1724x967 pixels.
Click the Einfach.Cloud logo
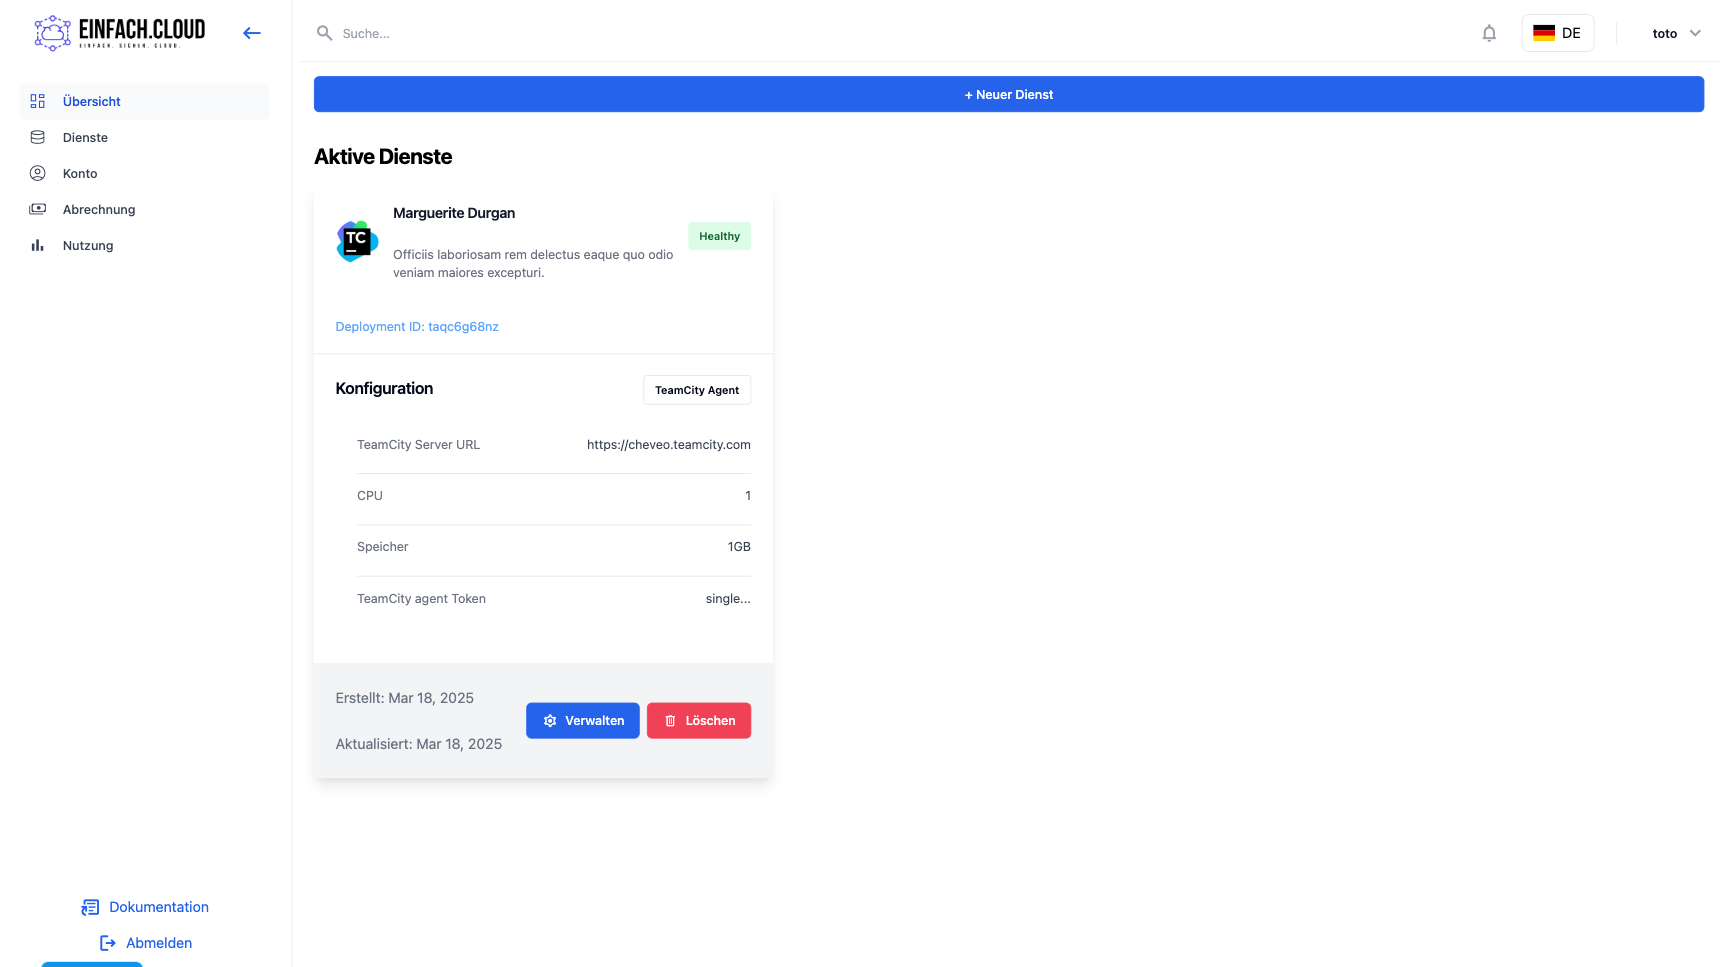pyautogui.click(x=120, y=33)
